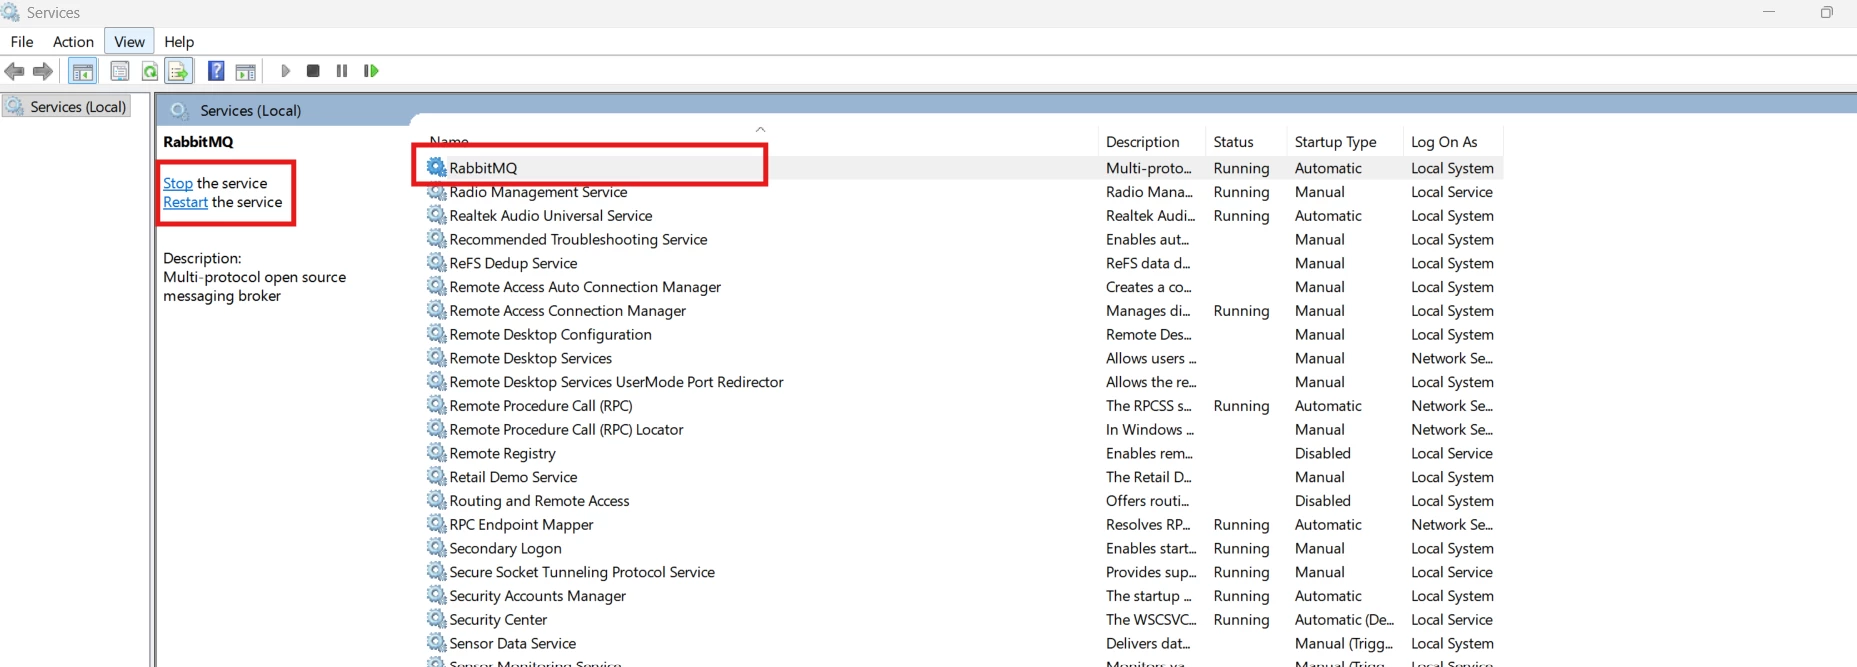Click gear icon next to RabbitMQ row
This screenshot has height=667, width=1857.
click(x=437, y=167)
